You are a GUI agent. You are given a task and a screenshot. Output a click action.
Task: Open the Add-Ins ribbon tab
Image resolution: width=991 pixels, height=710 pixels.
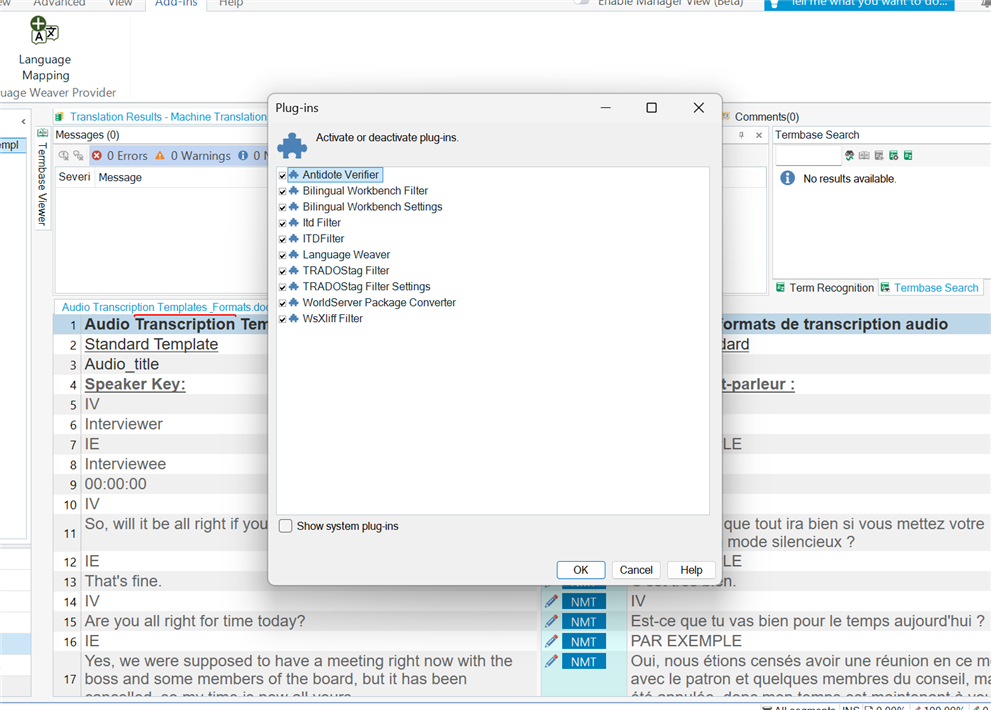(176, 3)
